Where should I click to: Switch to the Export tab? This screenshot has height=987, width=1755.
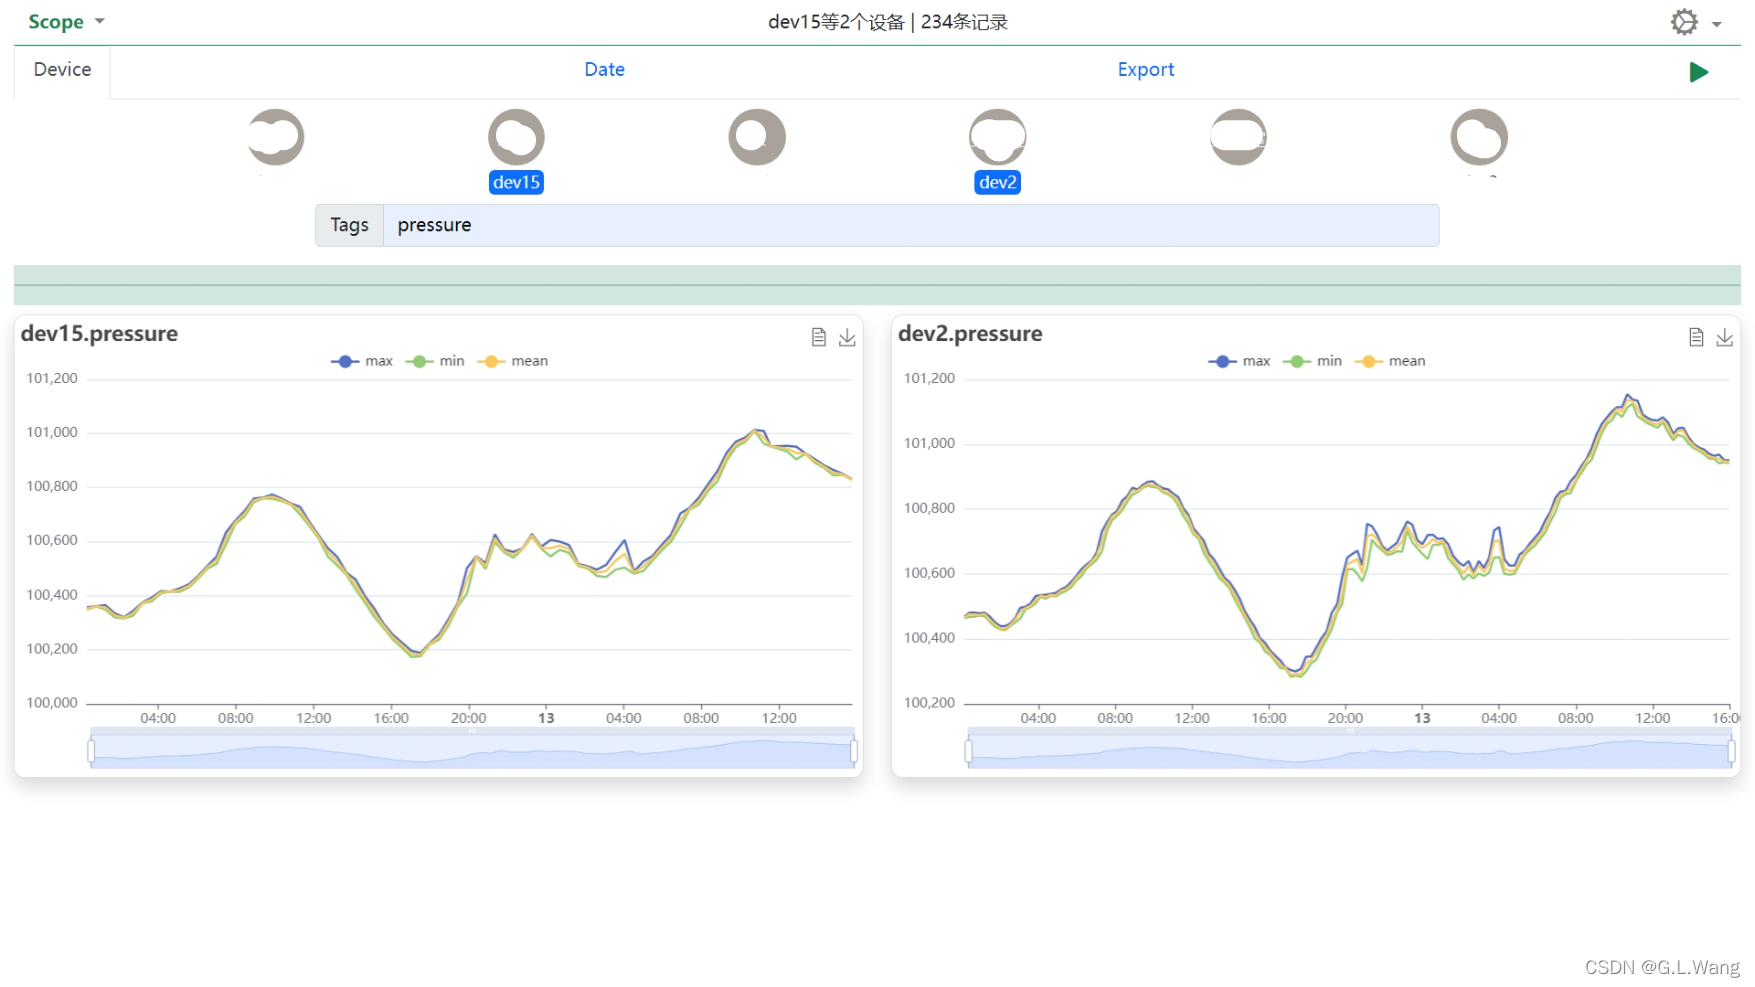point(1145,70)
